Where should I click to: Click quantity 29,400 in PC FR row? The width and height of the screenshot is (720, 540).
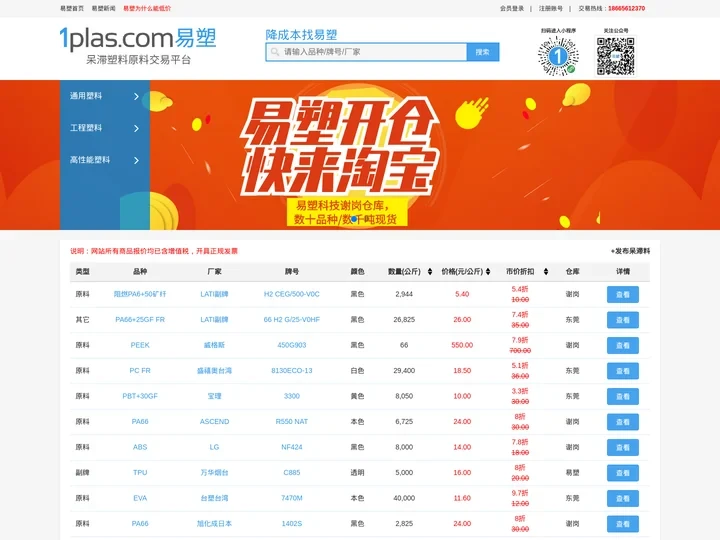click(404, 371)
